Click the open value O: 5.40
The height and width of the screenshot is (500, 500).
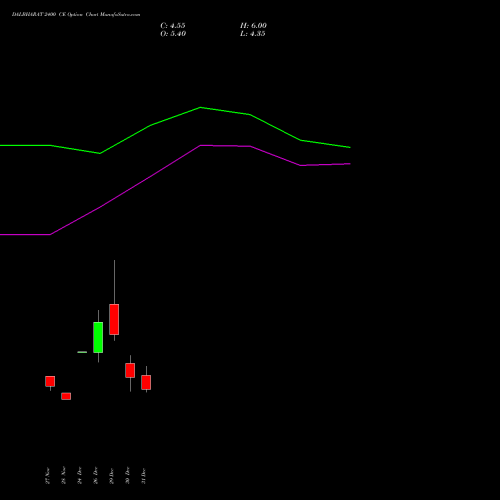pos(173,34)
